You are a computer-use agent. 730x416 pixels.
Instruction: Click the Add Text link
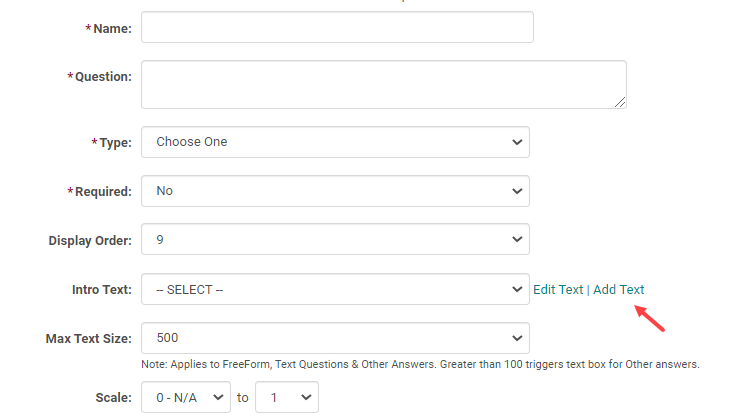point(619,290)
